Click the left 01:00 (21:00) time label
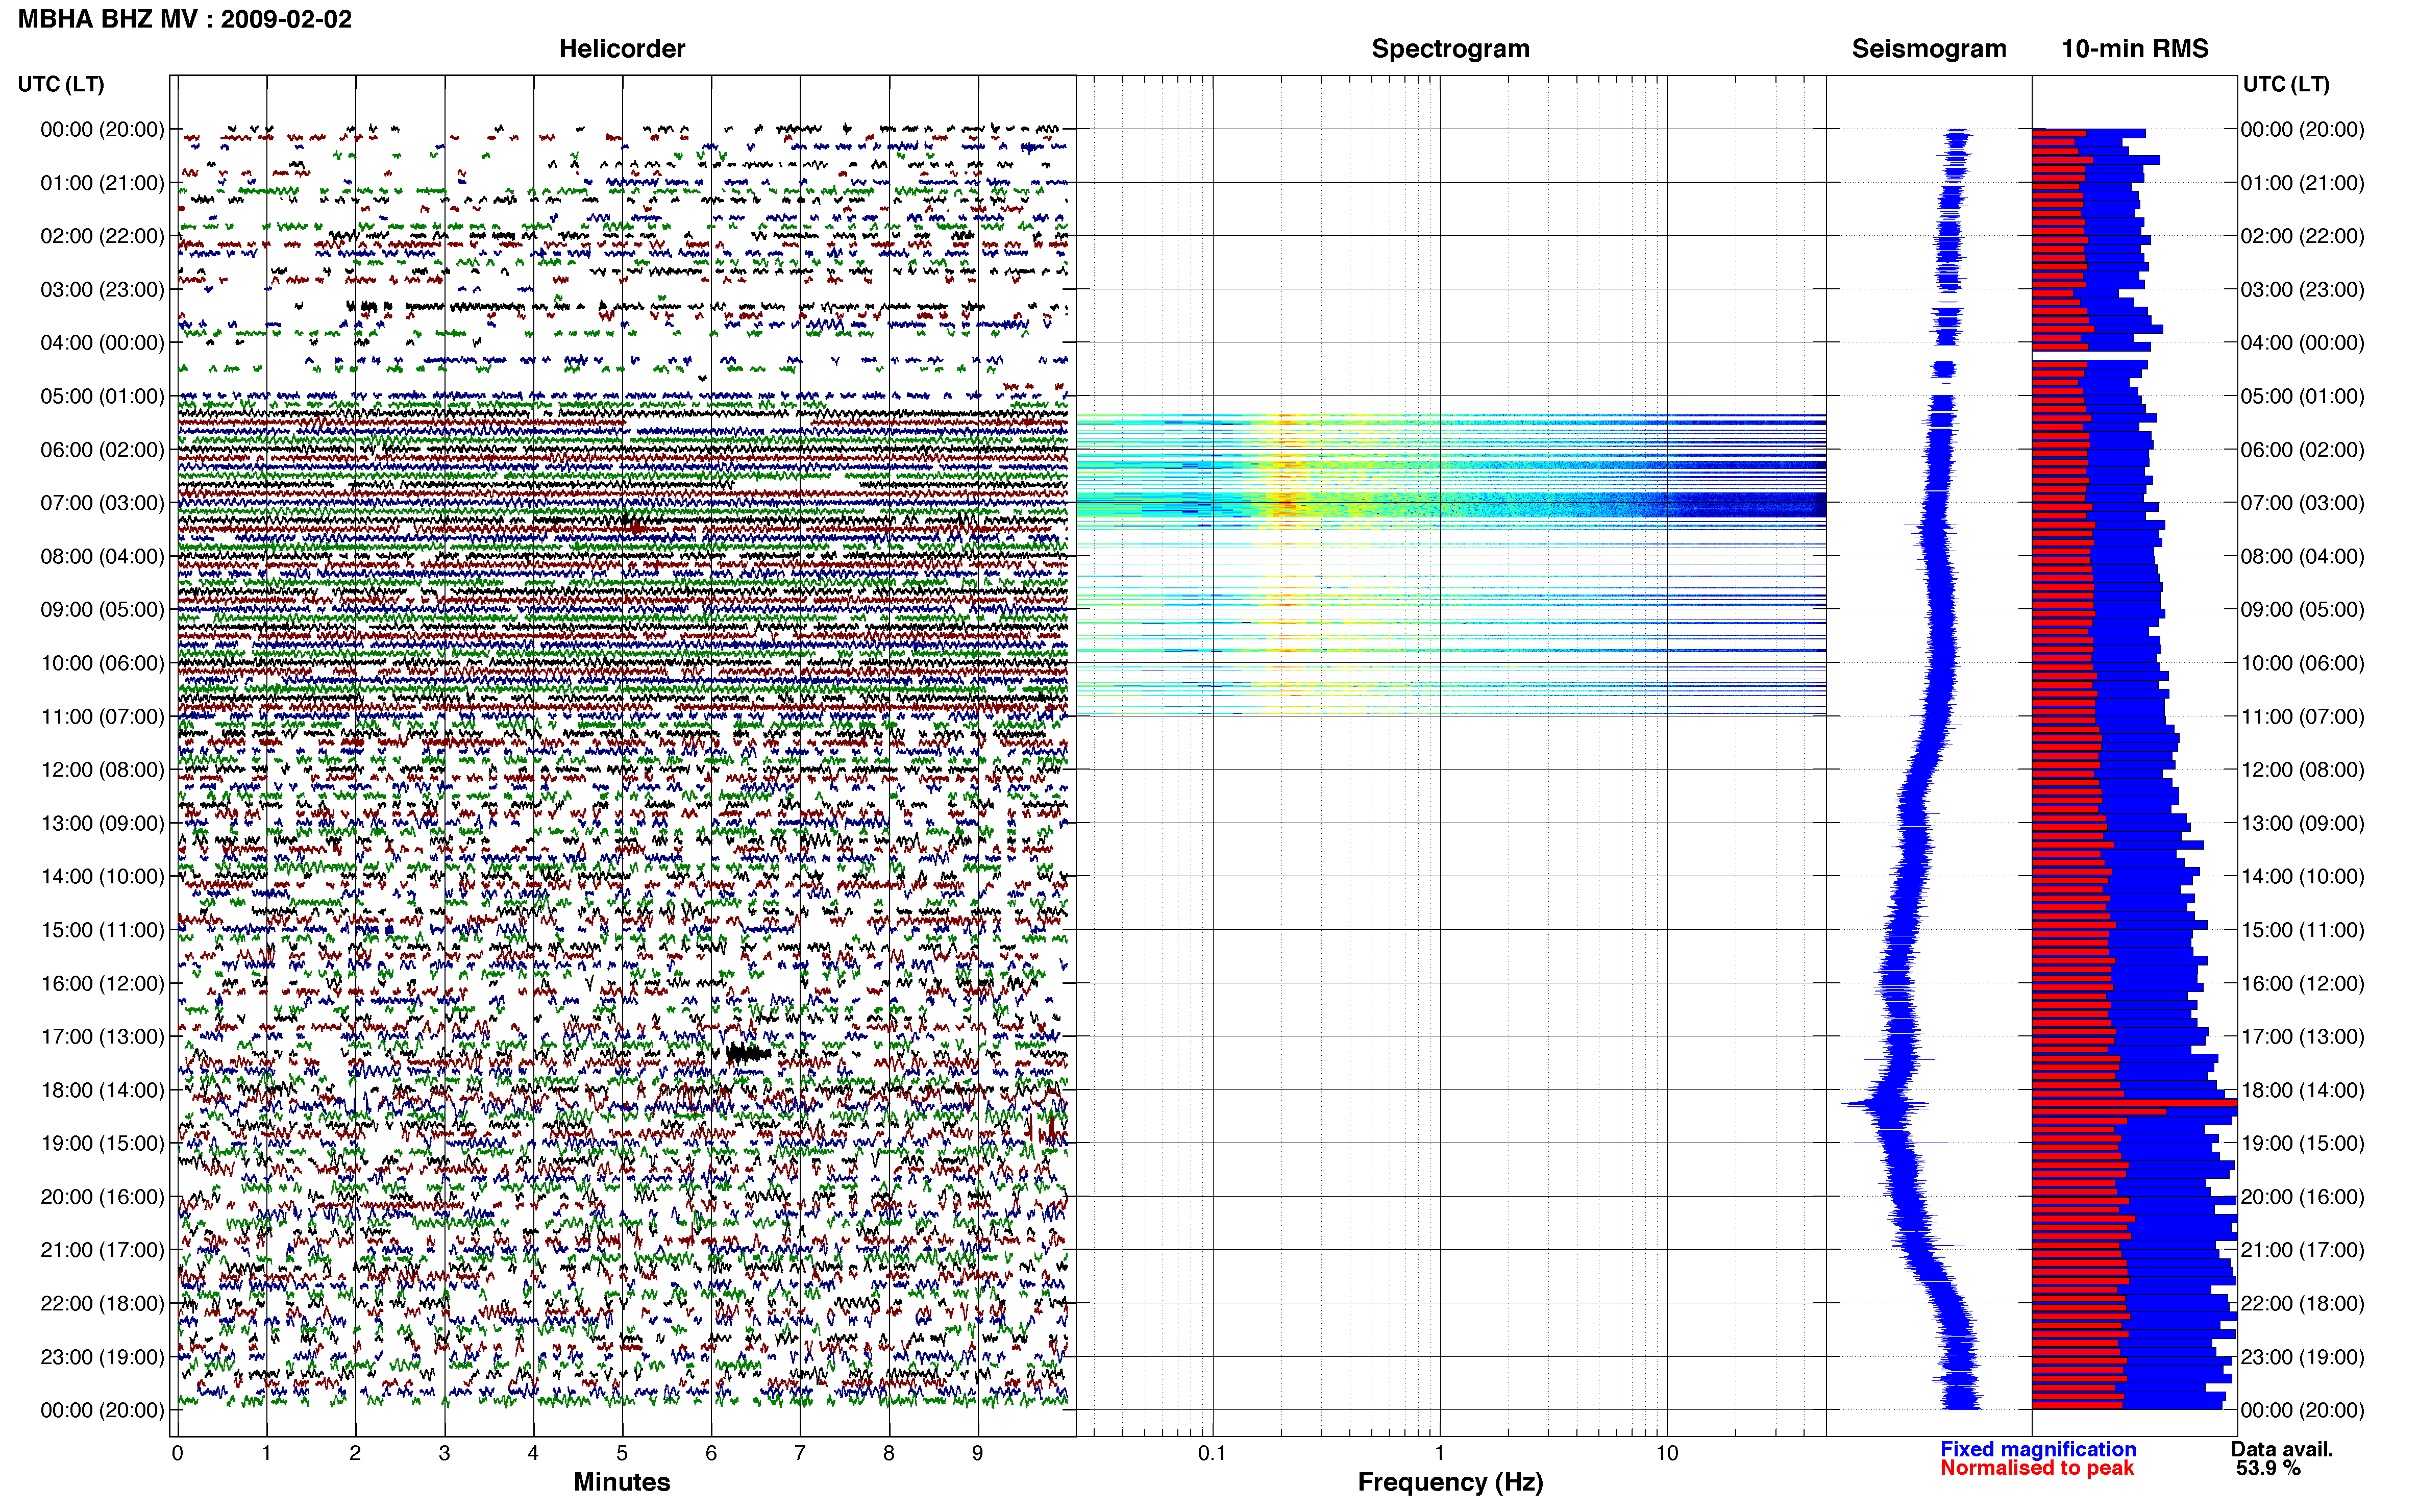2419x1512 pixels. tap(102, 183)
